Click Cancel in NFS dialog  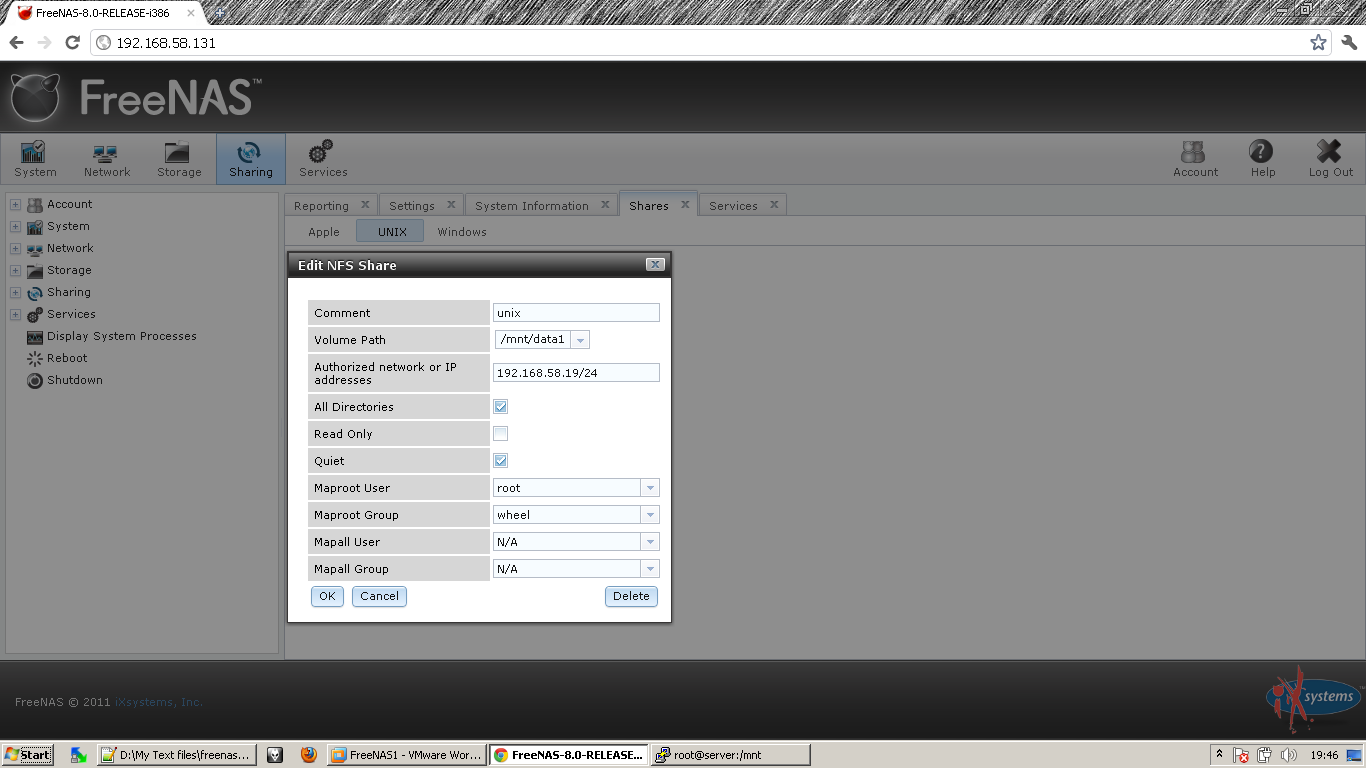379,596
